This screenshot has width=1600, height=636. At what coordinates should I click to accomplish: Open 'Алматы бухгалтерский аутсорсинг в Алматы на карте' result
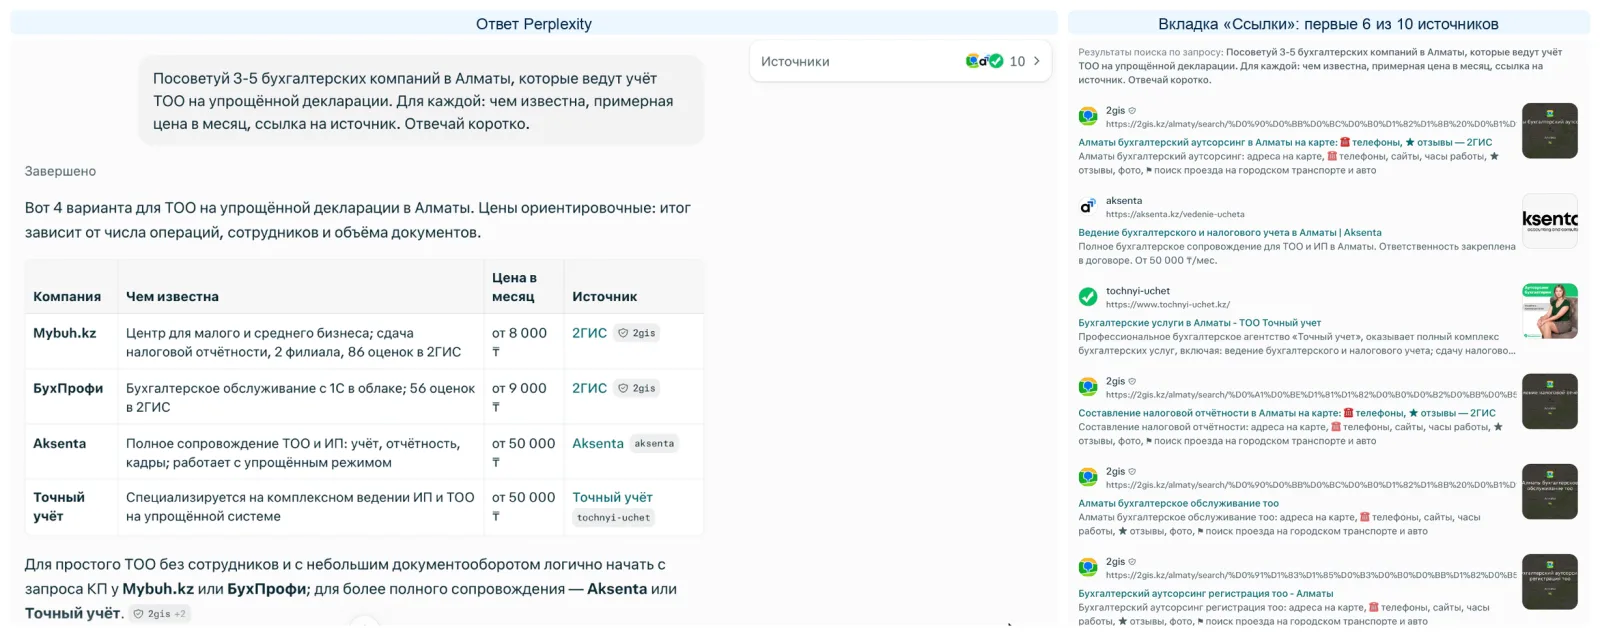[1285, 142]
